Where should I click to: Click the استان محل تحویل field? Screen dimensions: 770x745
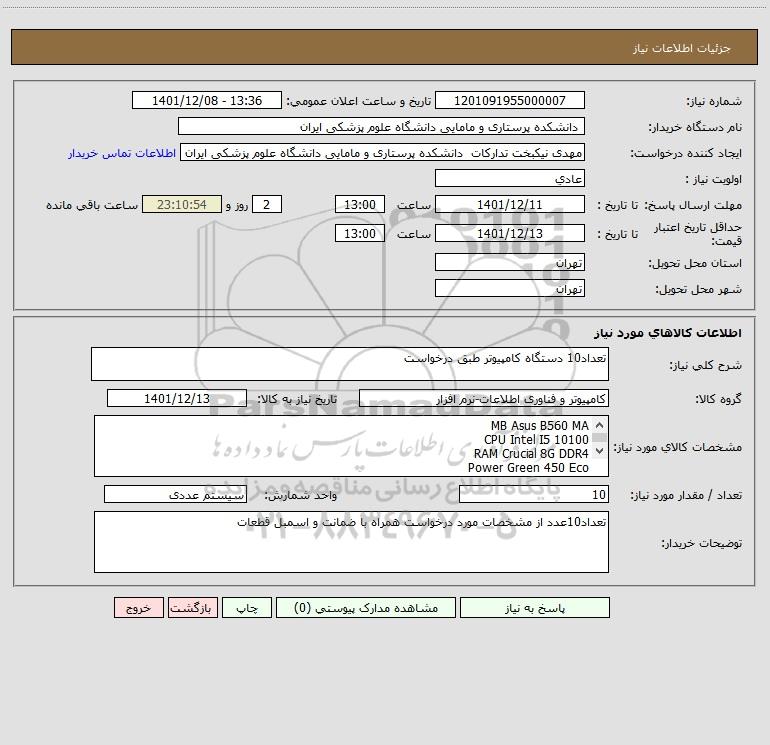click(510, 262)
